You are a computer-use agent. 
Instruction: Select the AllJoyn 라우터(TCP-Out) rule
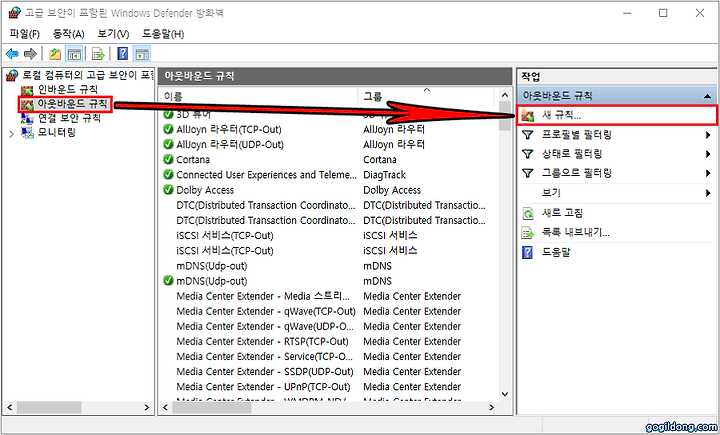pos(229,130)
